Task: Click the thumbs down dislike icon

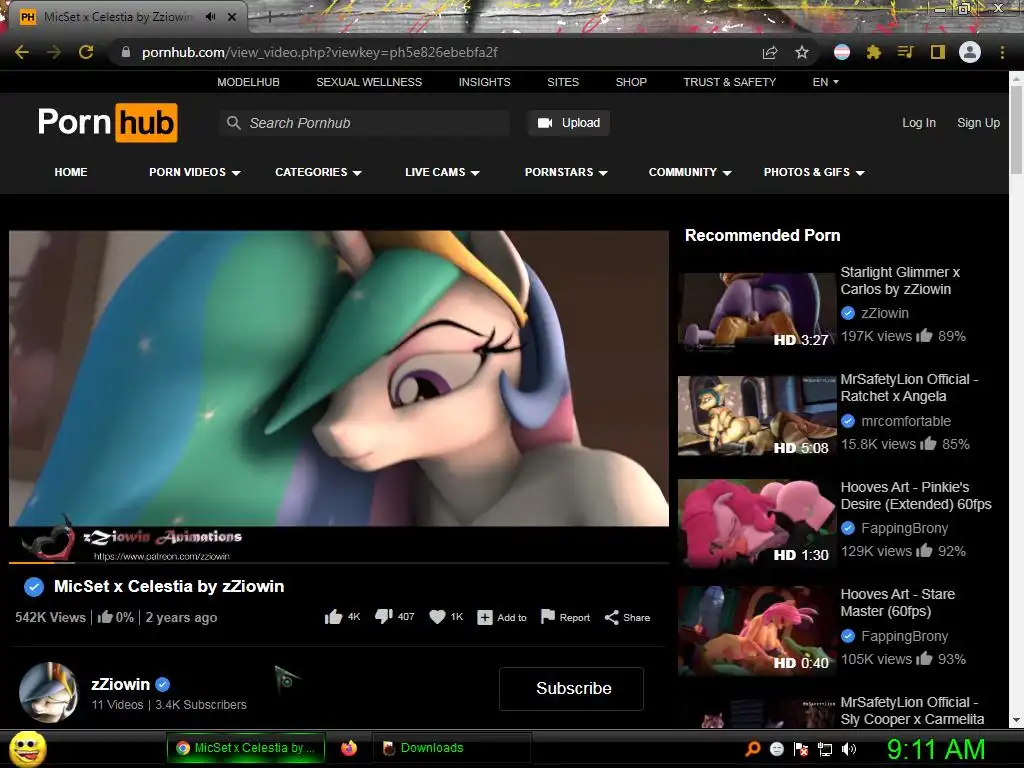Action: click(384, 617)
